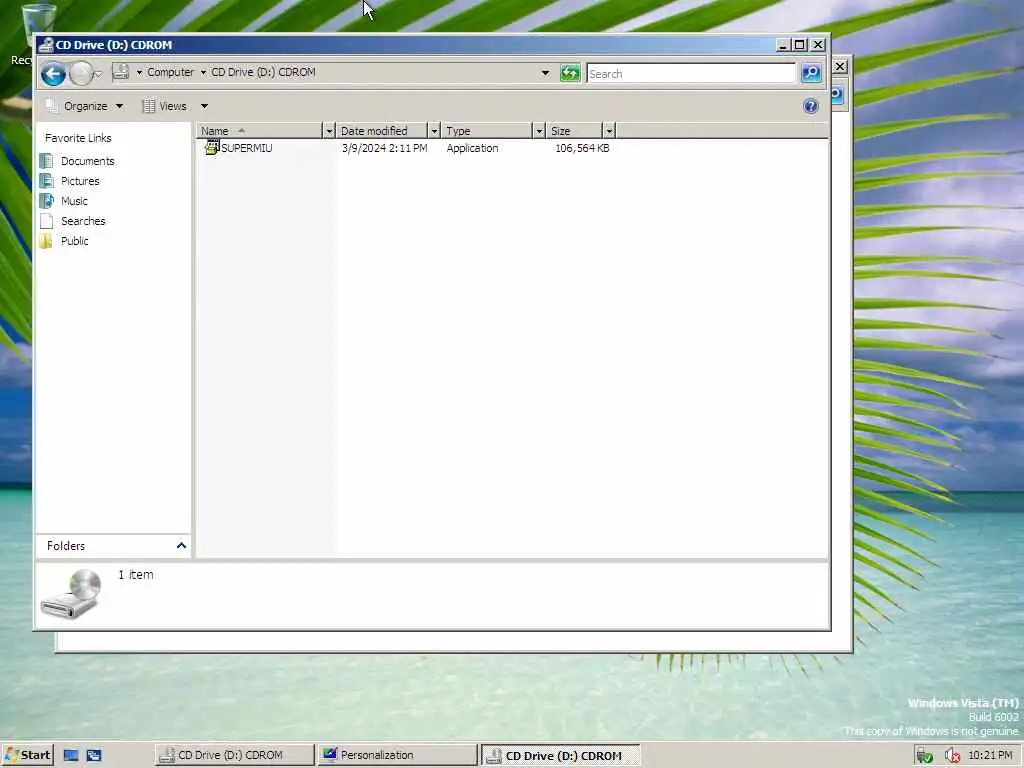Click the Searches icon in sidebar
The height and width of the screenshot is (768, 1024).
46,221
